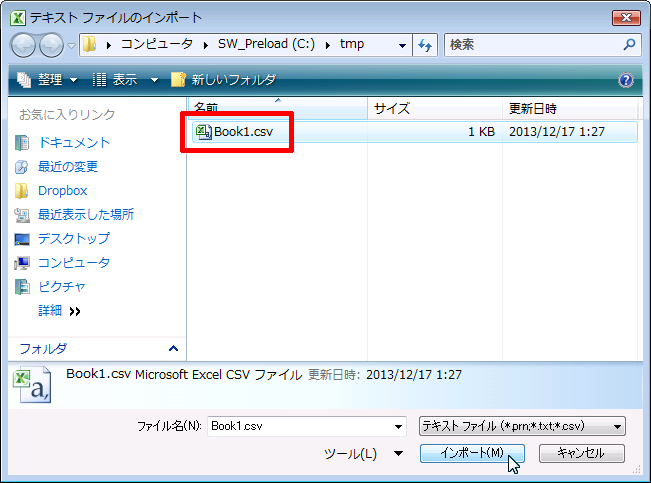
Task: Sort by 更新日時 column header
Action: (570, 108)
